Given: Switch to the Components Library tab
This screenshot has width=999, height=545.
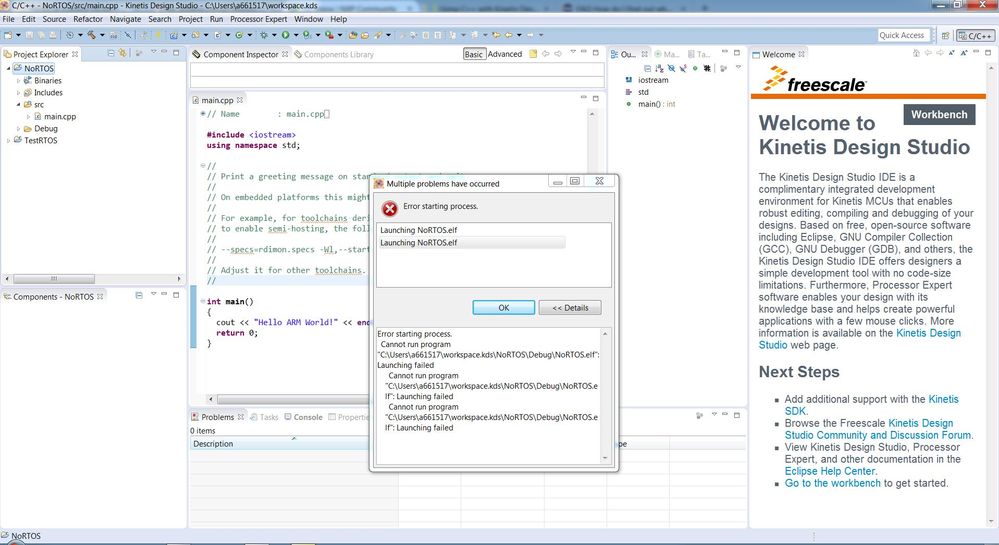Looking at the screenshot, I should pyautogui.click(x=334, y=54).
